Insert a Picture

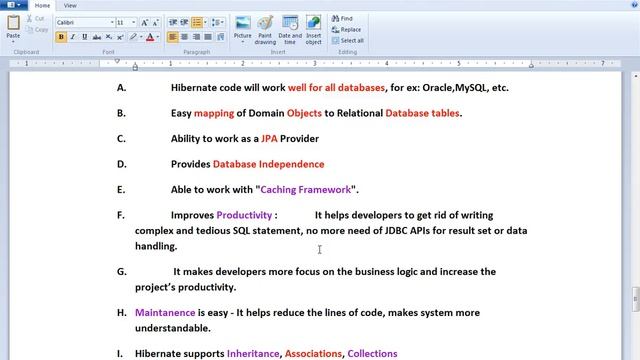[x=242, y=26]
